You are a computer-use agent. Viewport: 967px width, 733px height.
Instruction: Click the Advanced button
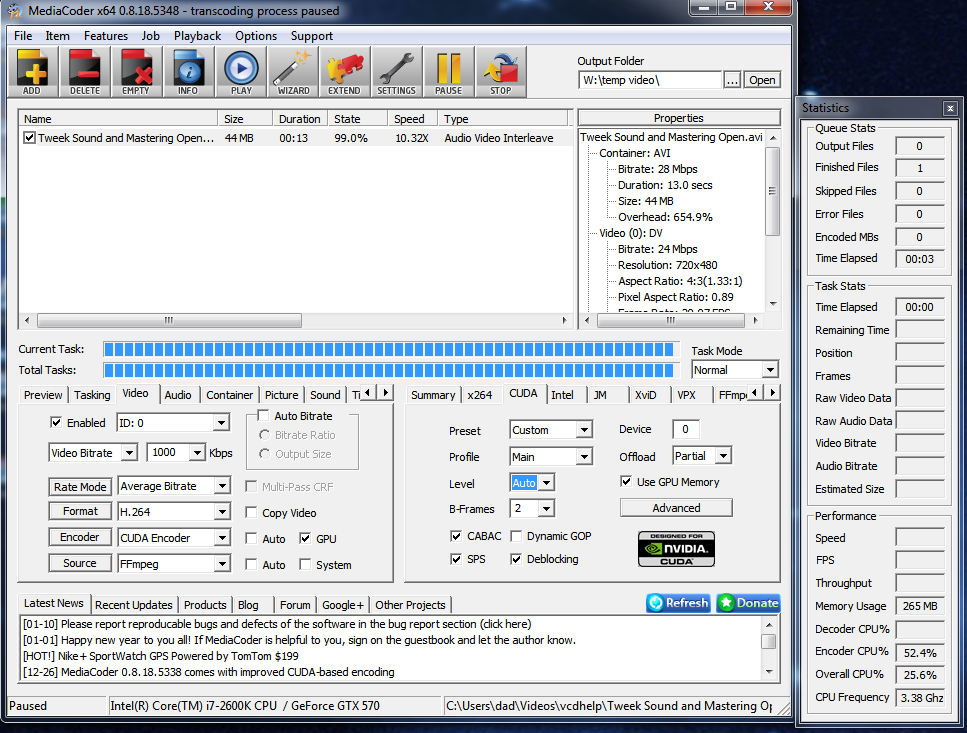click(x=676, y=508)
